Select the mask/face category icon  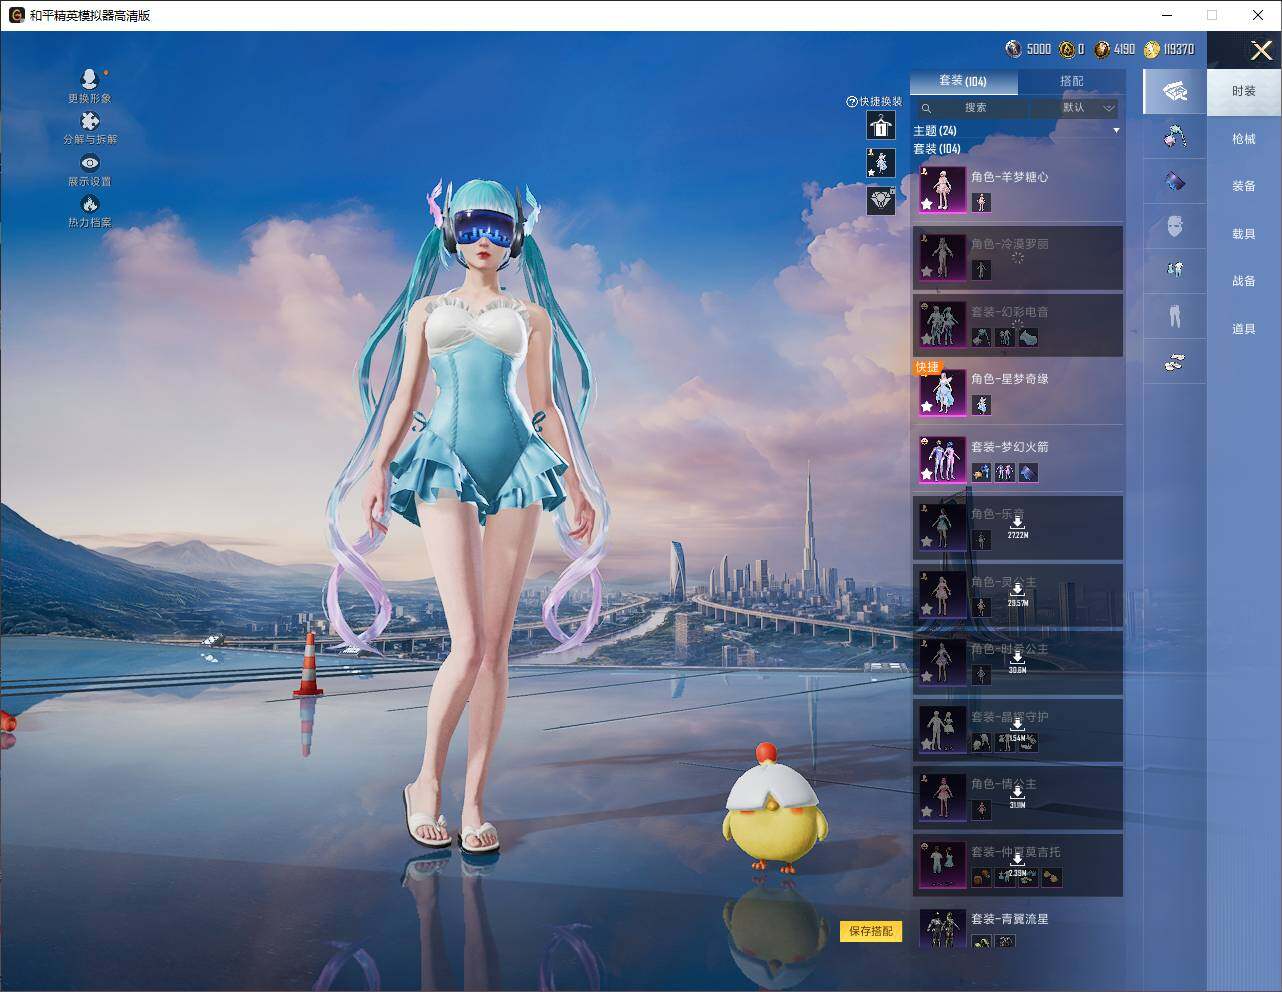(x=1174, y=227)
